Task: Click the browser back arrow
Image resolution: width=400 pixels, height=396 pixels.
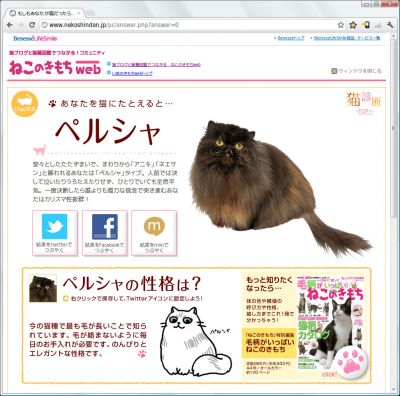Action: [x=10, y=25]
